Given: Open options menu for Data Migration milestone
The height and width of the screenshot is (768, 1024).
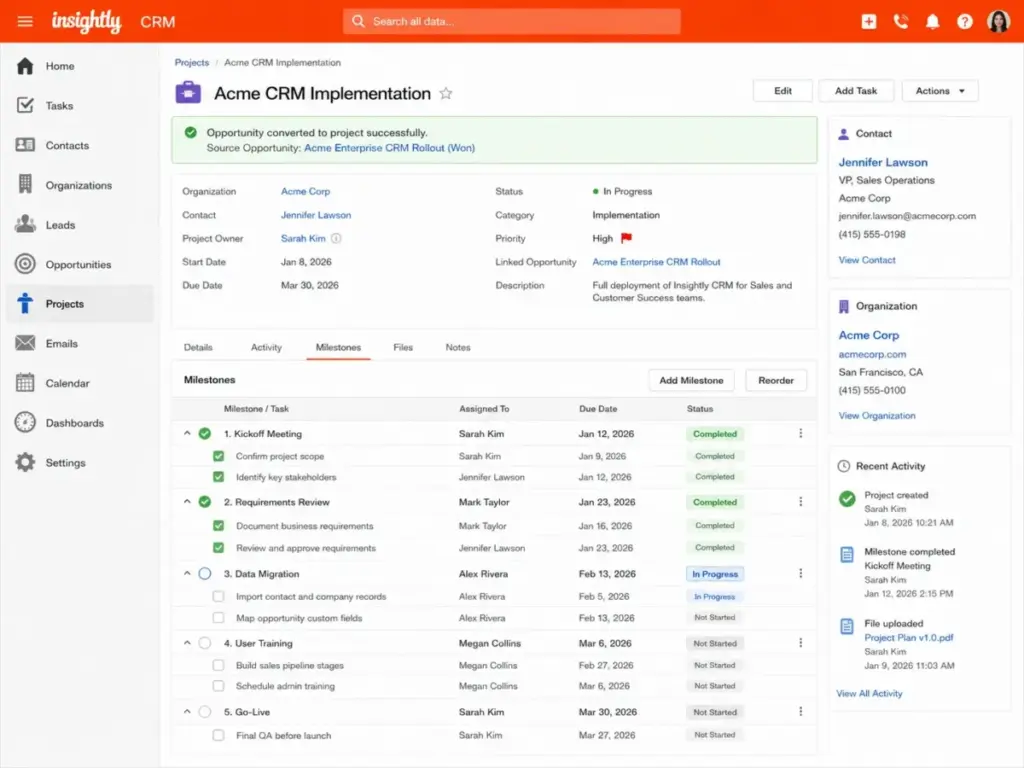Looking at the screenshot, I should click(x=801, y=573).
